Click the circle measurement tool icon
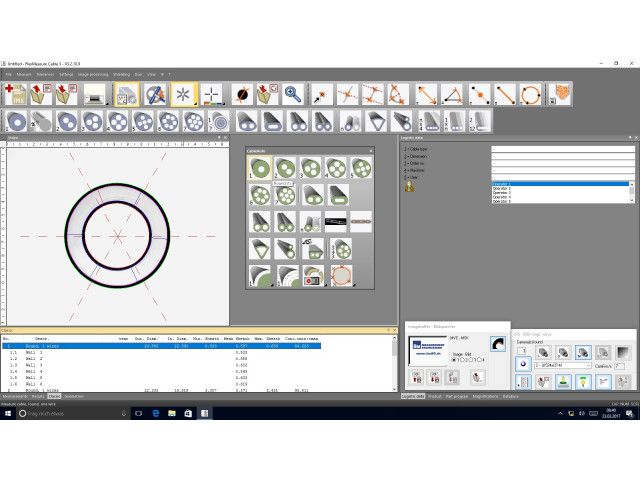 point(530,95)
